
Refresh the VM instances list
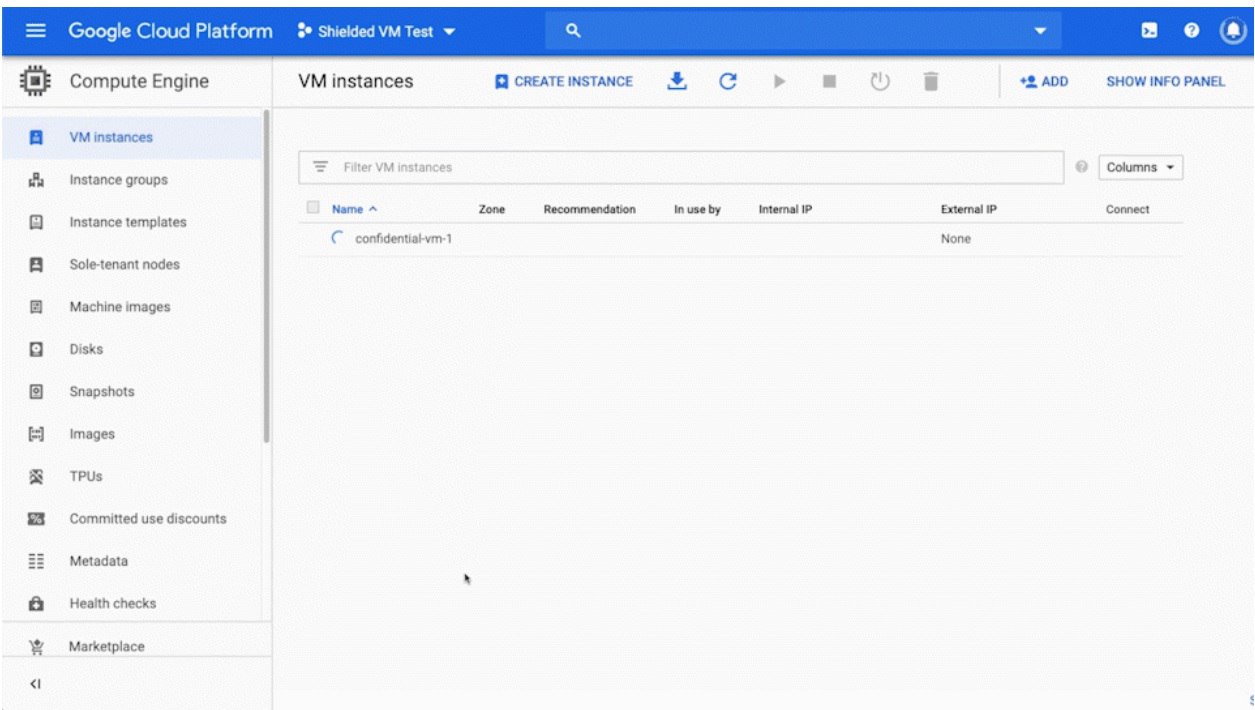(x=729, y=81)
